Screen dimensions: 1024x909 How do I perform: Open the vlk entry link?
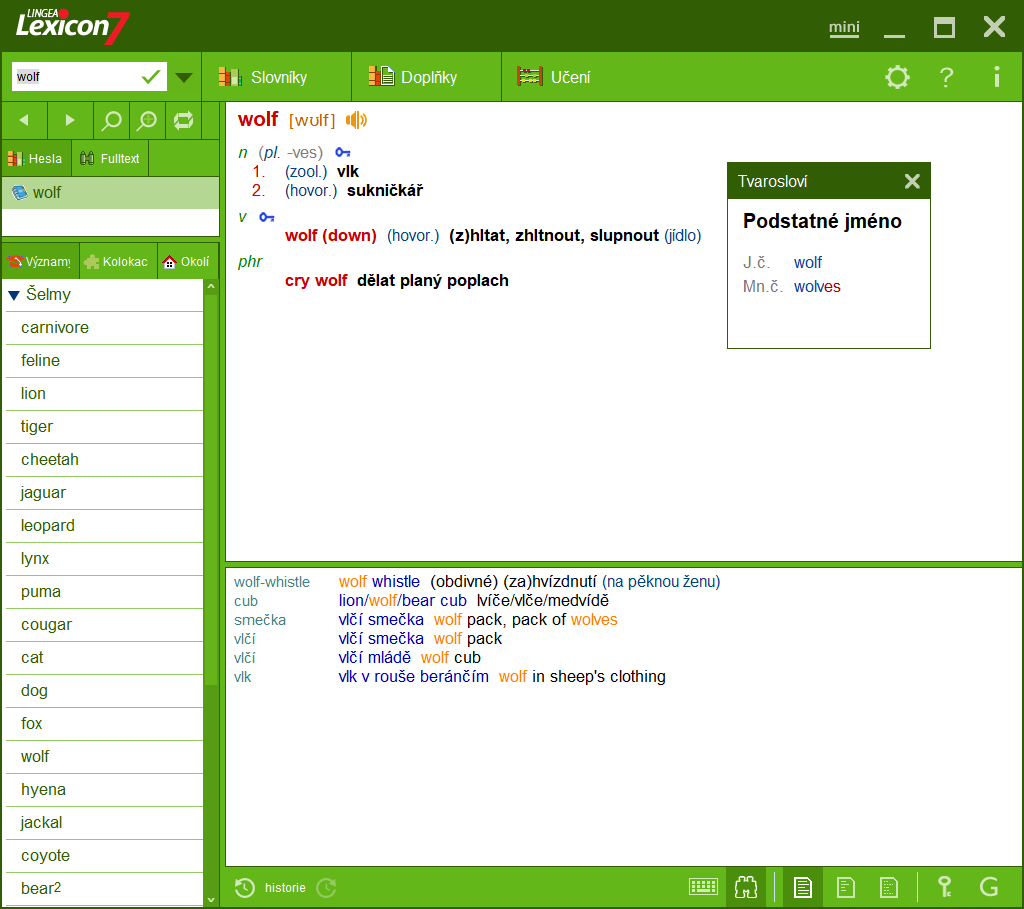pyautogui.click(x=242, y=677)
